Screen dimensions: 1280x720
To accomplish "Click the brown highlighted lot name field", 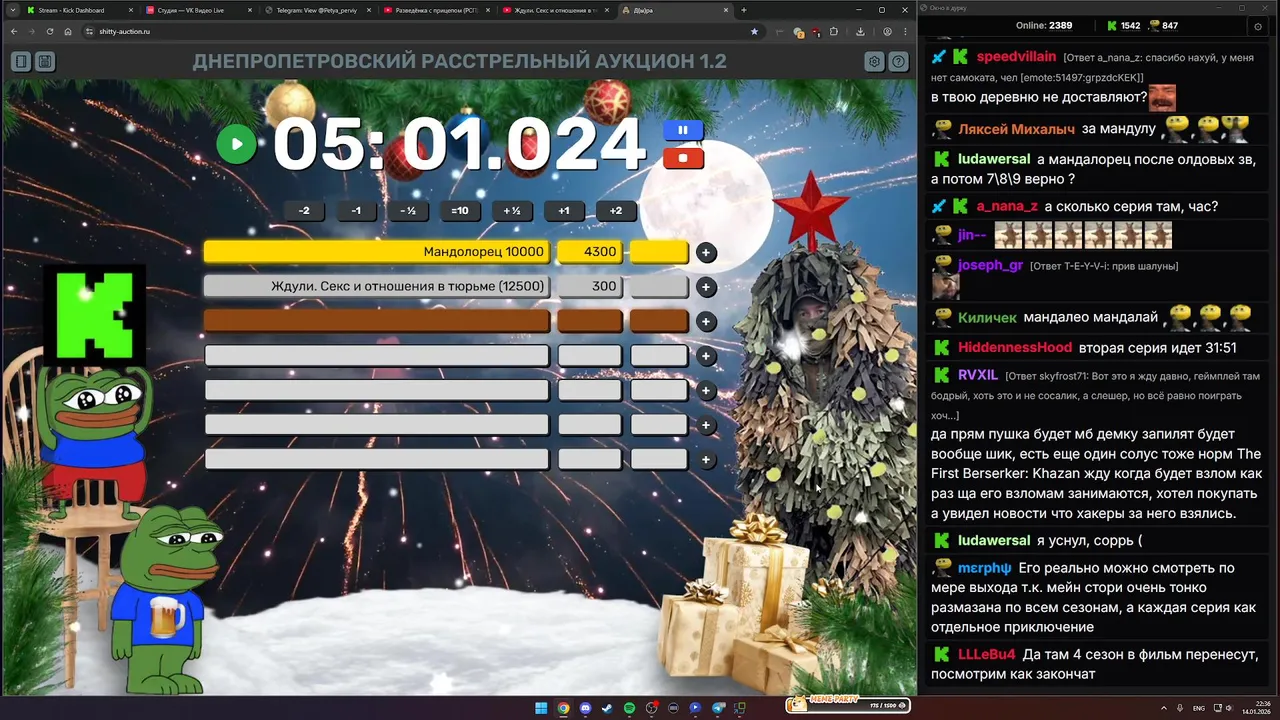I will [377, 321].
